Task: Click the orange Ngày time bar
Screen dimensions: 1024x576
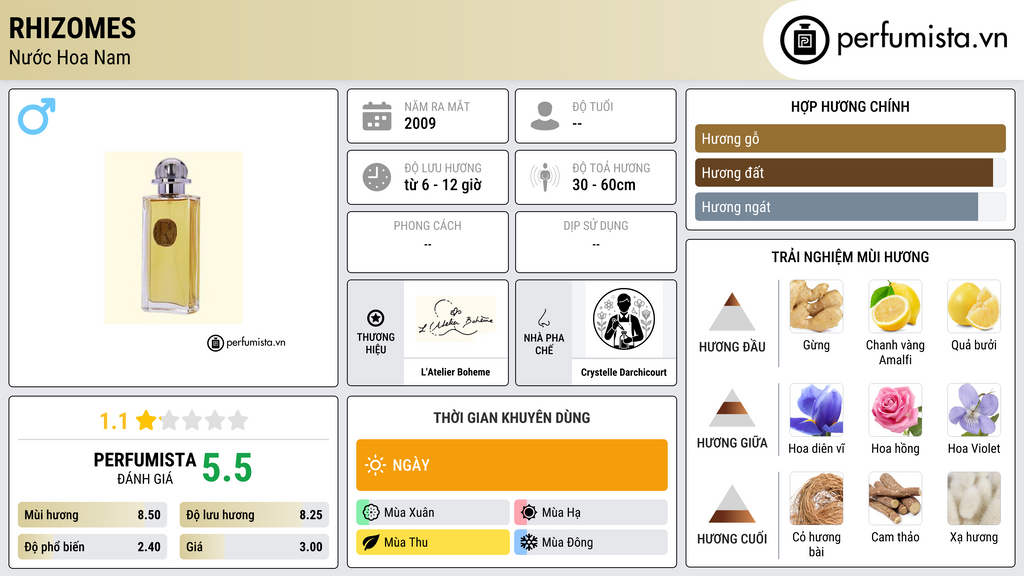Action: 511,465
